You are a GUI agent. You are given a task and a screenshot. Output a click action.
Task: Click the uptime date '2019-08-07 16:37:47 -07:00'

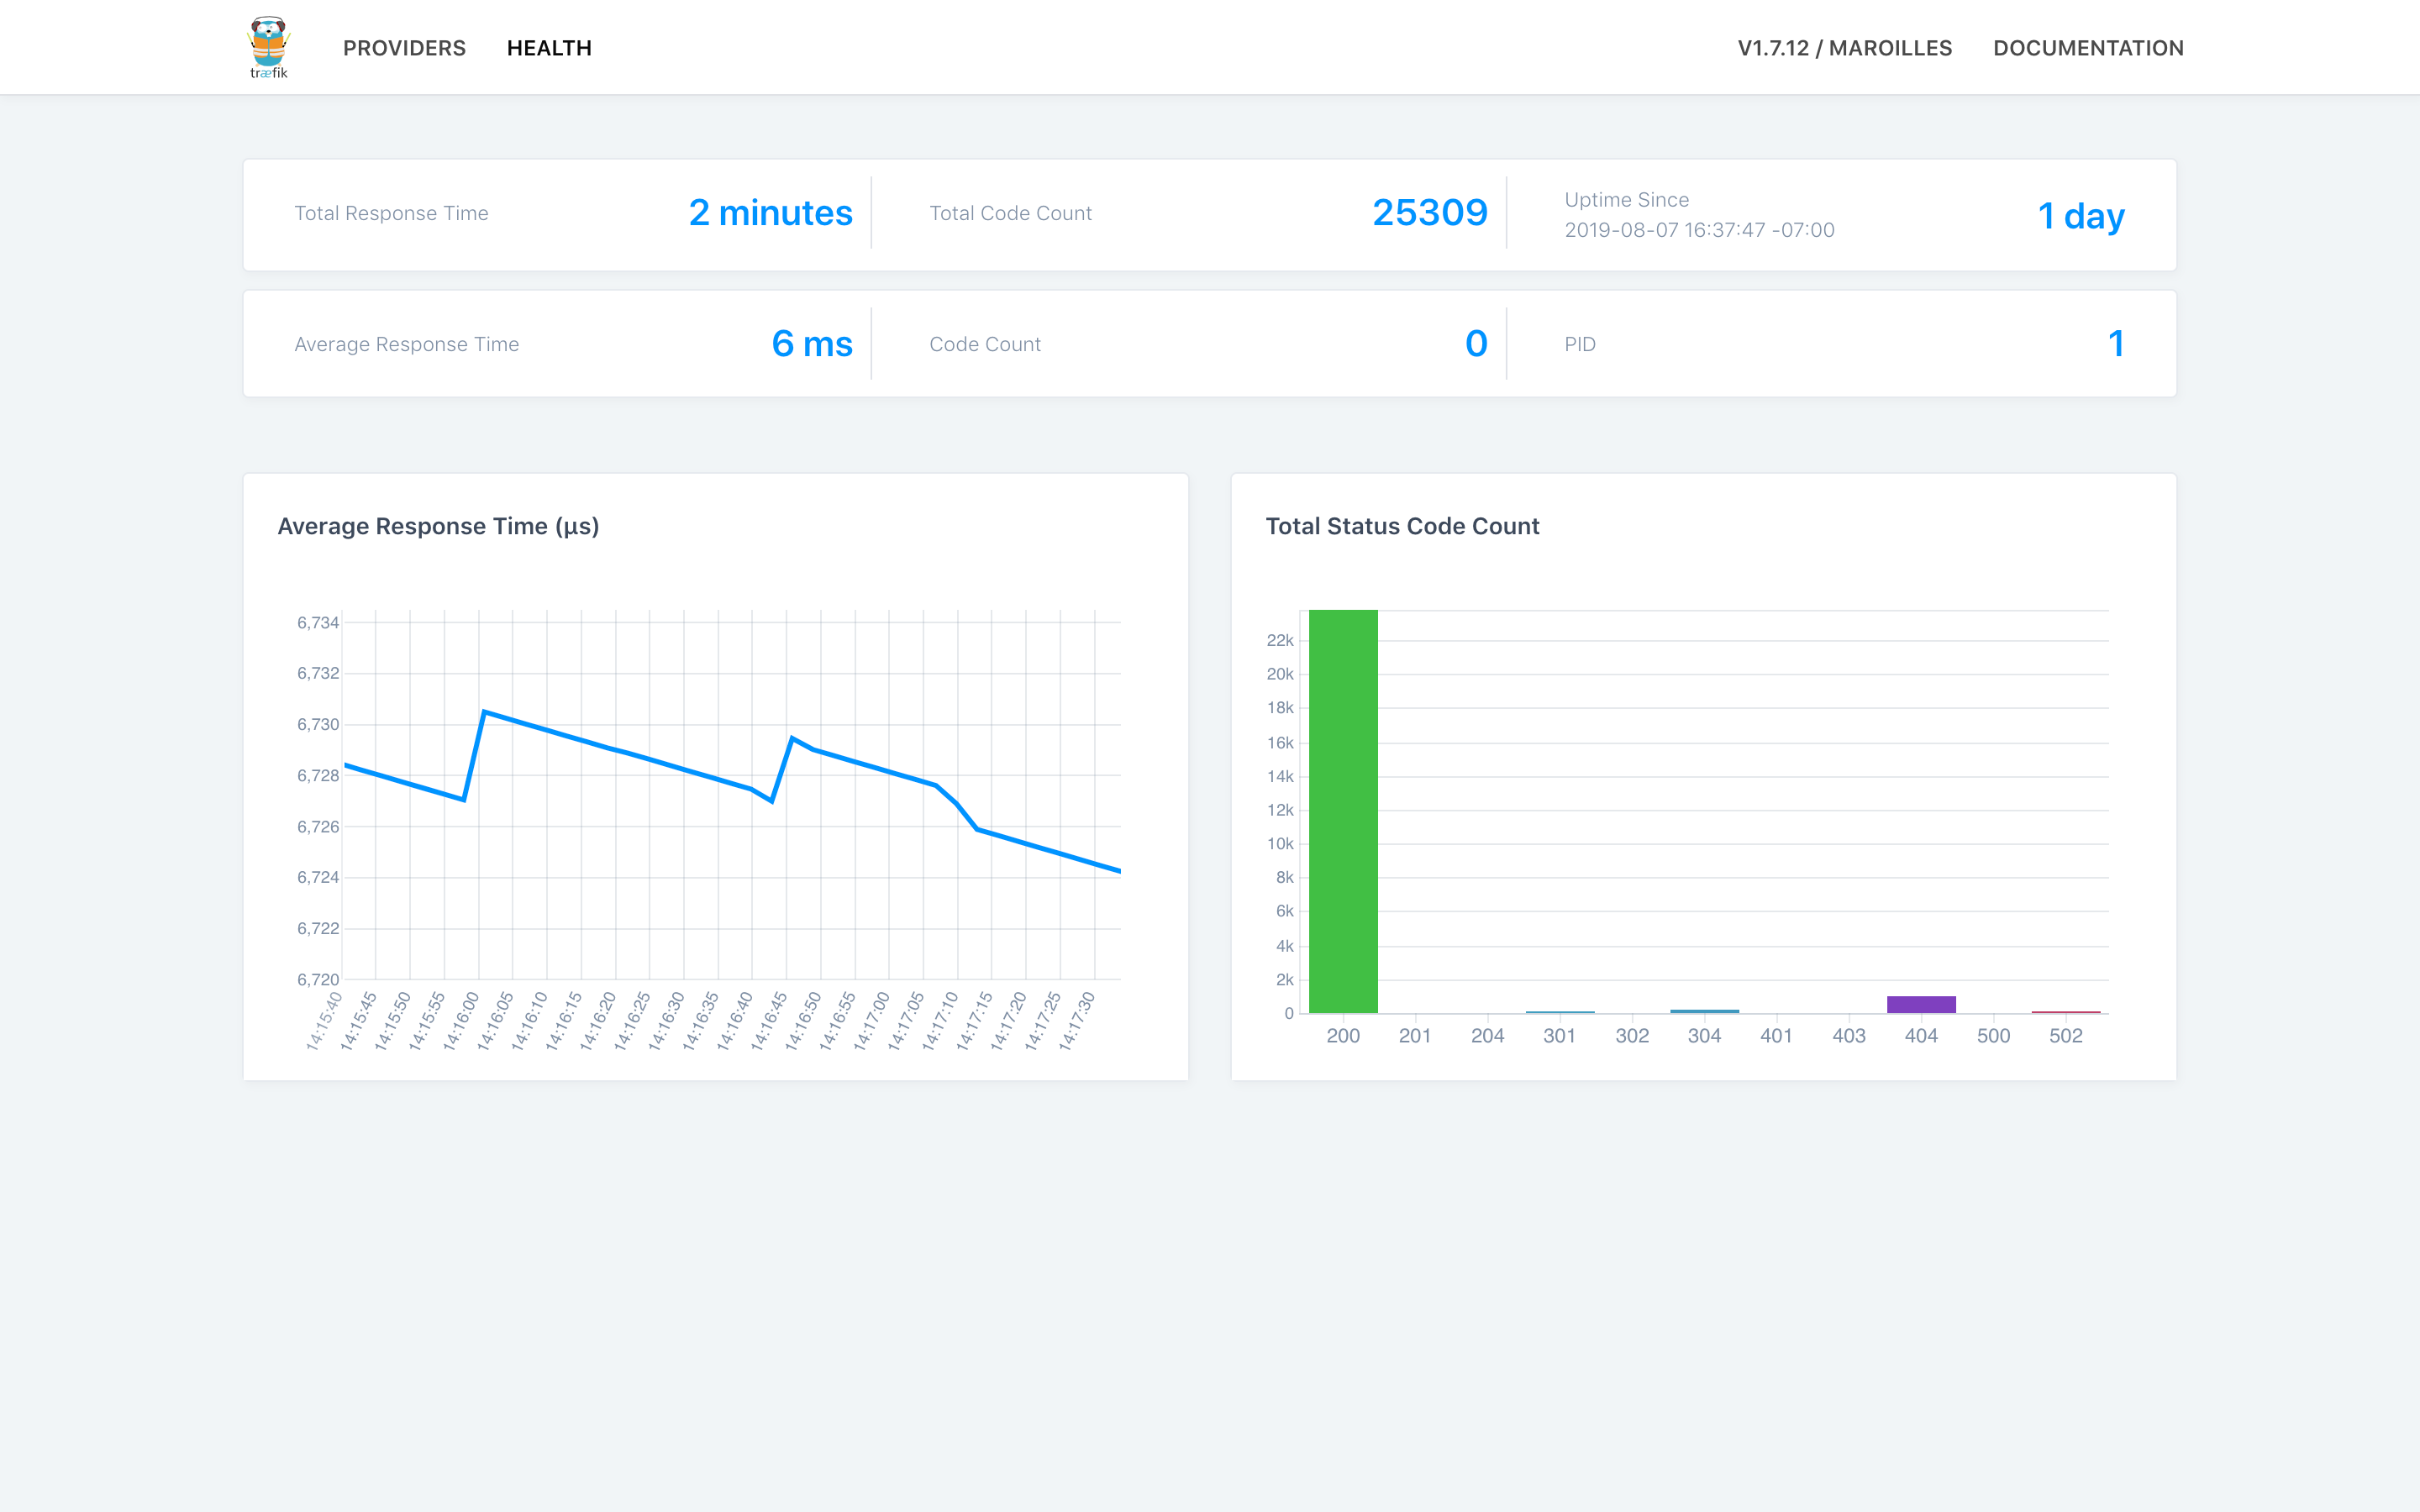click(x=1699, y=230)
